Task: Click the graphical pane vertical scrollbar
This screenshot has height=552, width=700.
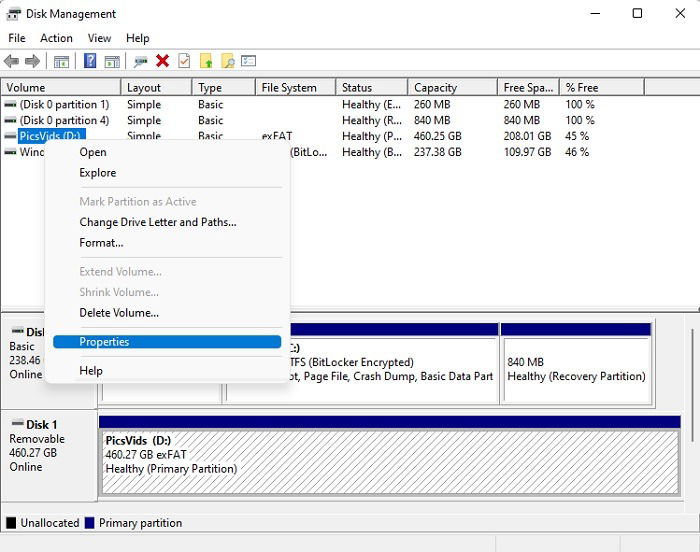Action: pyautogui.click(x=692, y=384)
